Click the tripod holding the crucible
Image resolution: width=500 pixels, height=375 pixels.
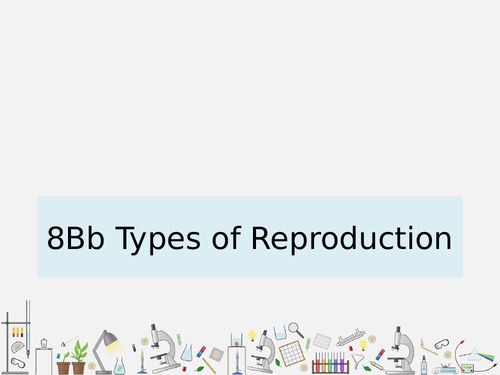pyautogui.click(x=44, y=357)
